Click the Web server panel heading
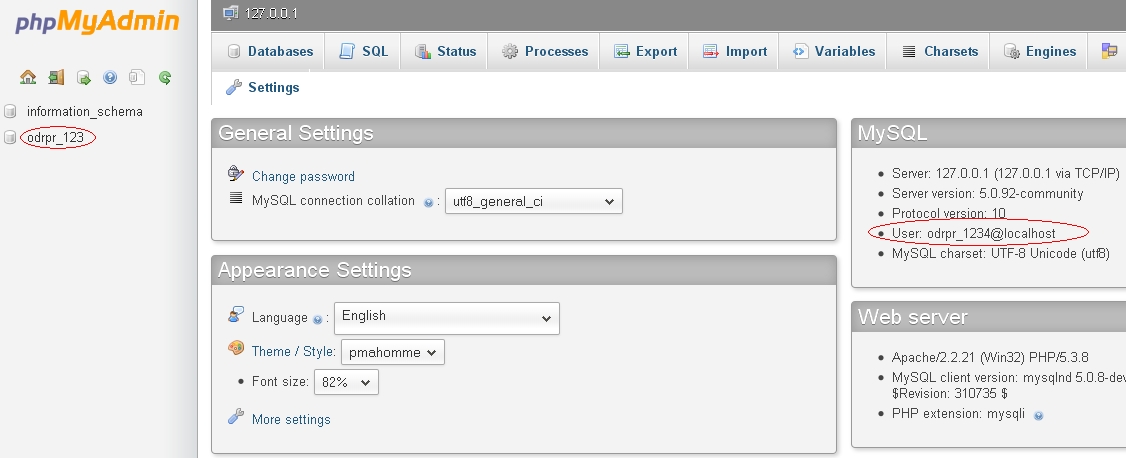Screen dimensions: 1126x458 click(913, 317)
